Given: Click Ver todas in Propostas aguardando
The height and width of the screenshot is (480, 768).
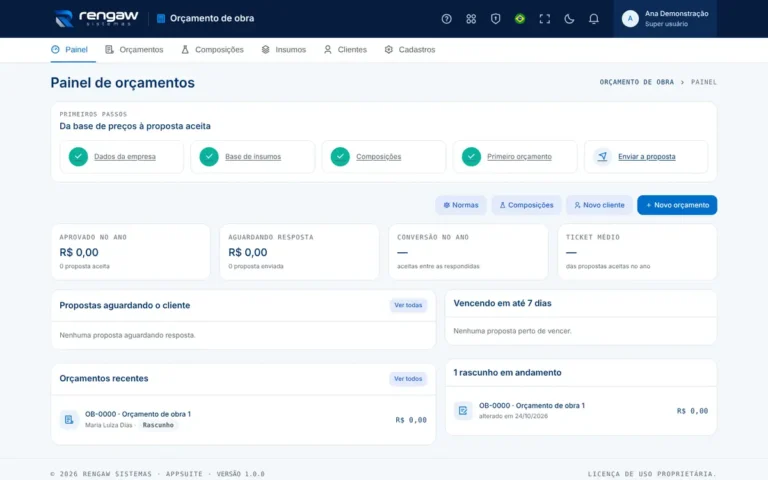Looking at the screenshot, I should (x=408, y=305).
